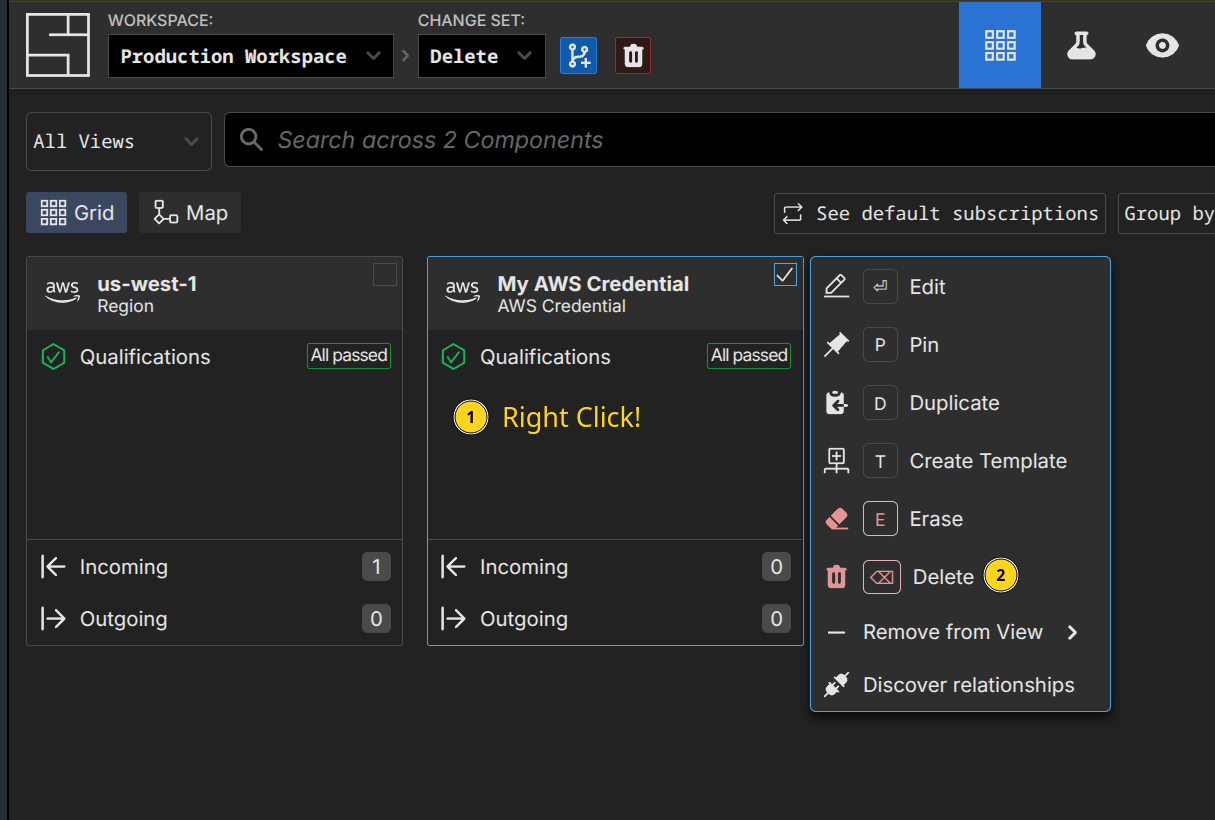Screen dimensions: 1215x820
Task: Open the Delete change set dropdown
Action: [481, 56]
